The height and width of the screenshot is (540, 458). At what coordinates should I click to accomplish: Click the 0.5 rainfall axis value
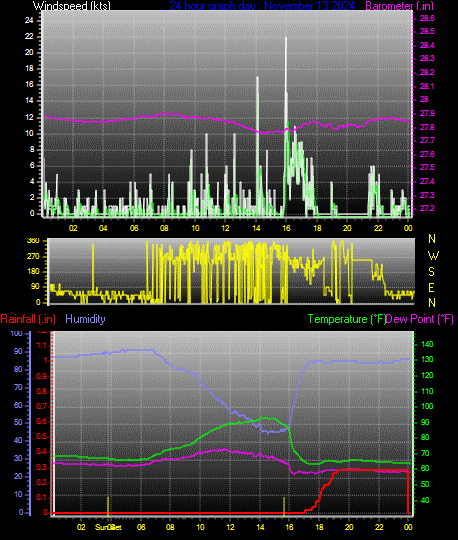(x=41, y=436)
